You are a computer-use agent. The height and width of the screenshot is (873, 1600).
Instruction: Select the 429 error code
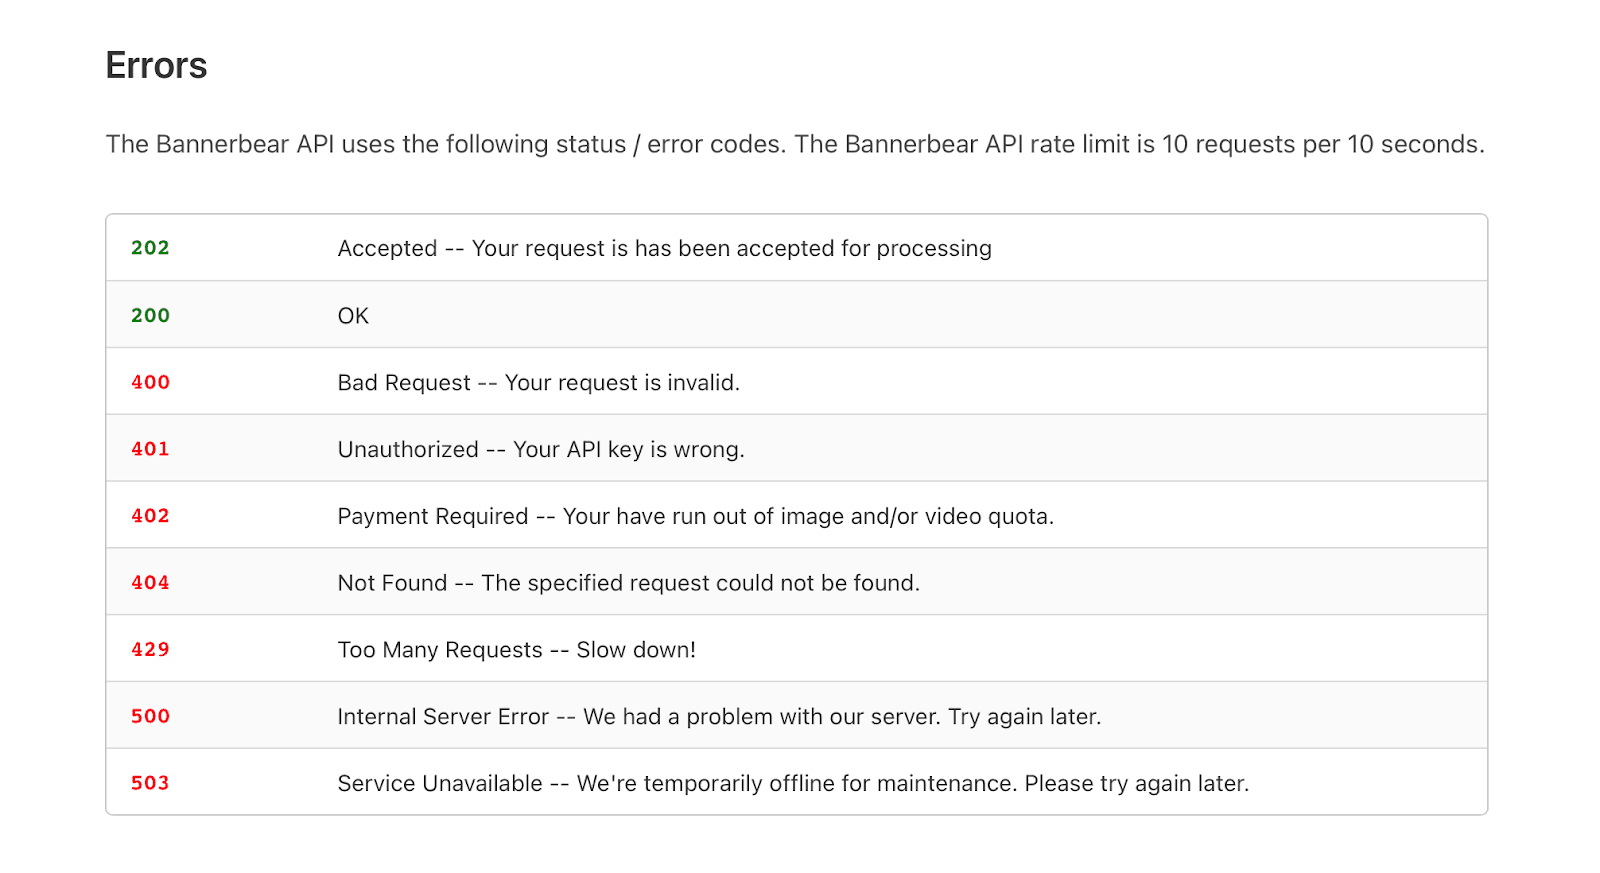click(150, 649)
